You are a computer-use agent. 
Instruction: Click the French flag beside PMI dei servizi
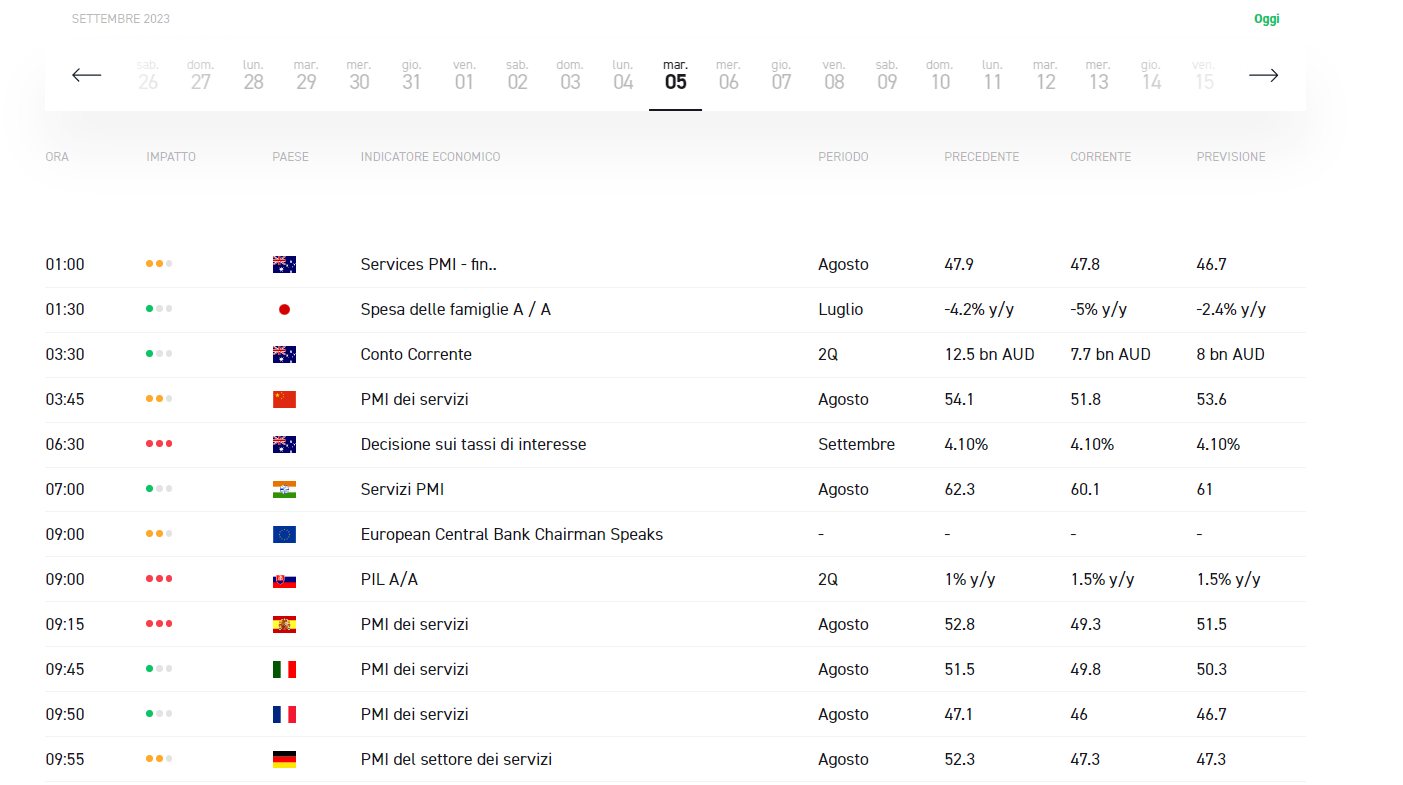coord(284,714)
